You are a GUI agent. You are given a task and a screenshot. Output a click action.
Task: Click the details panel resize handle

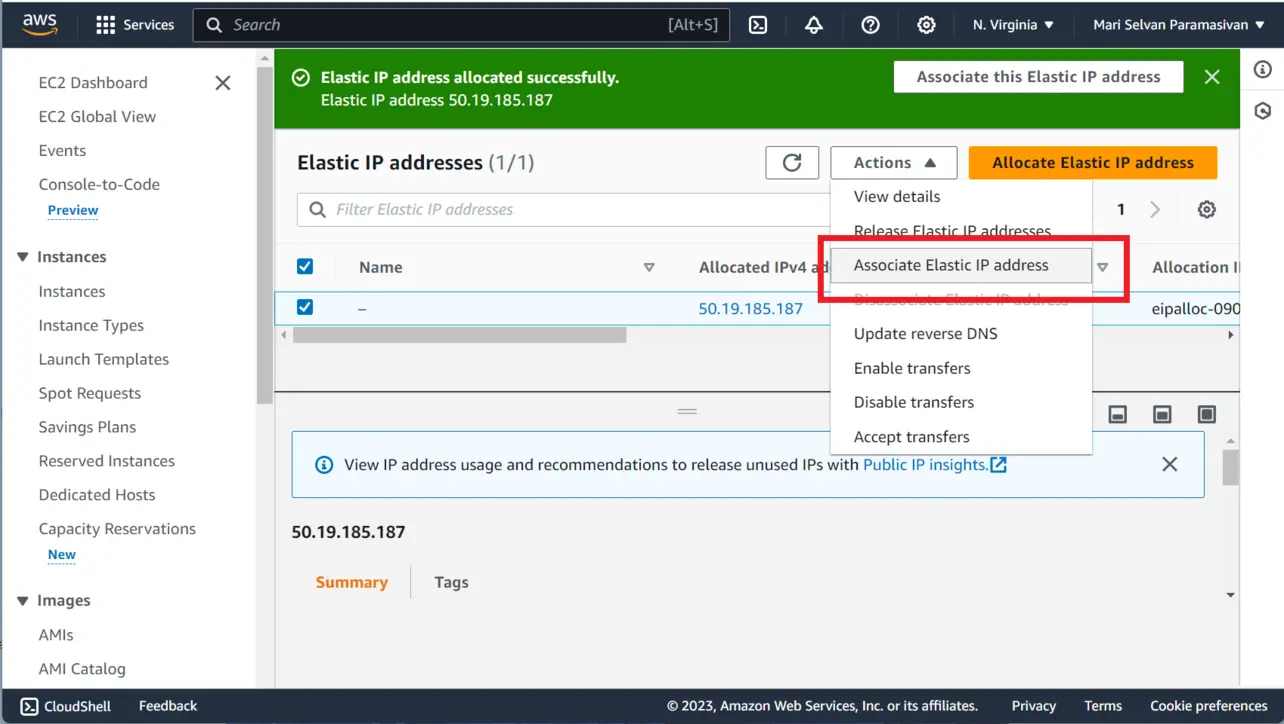click(x=687, y=411)
